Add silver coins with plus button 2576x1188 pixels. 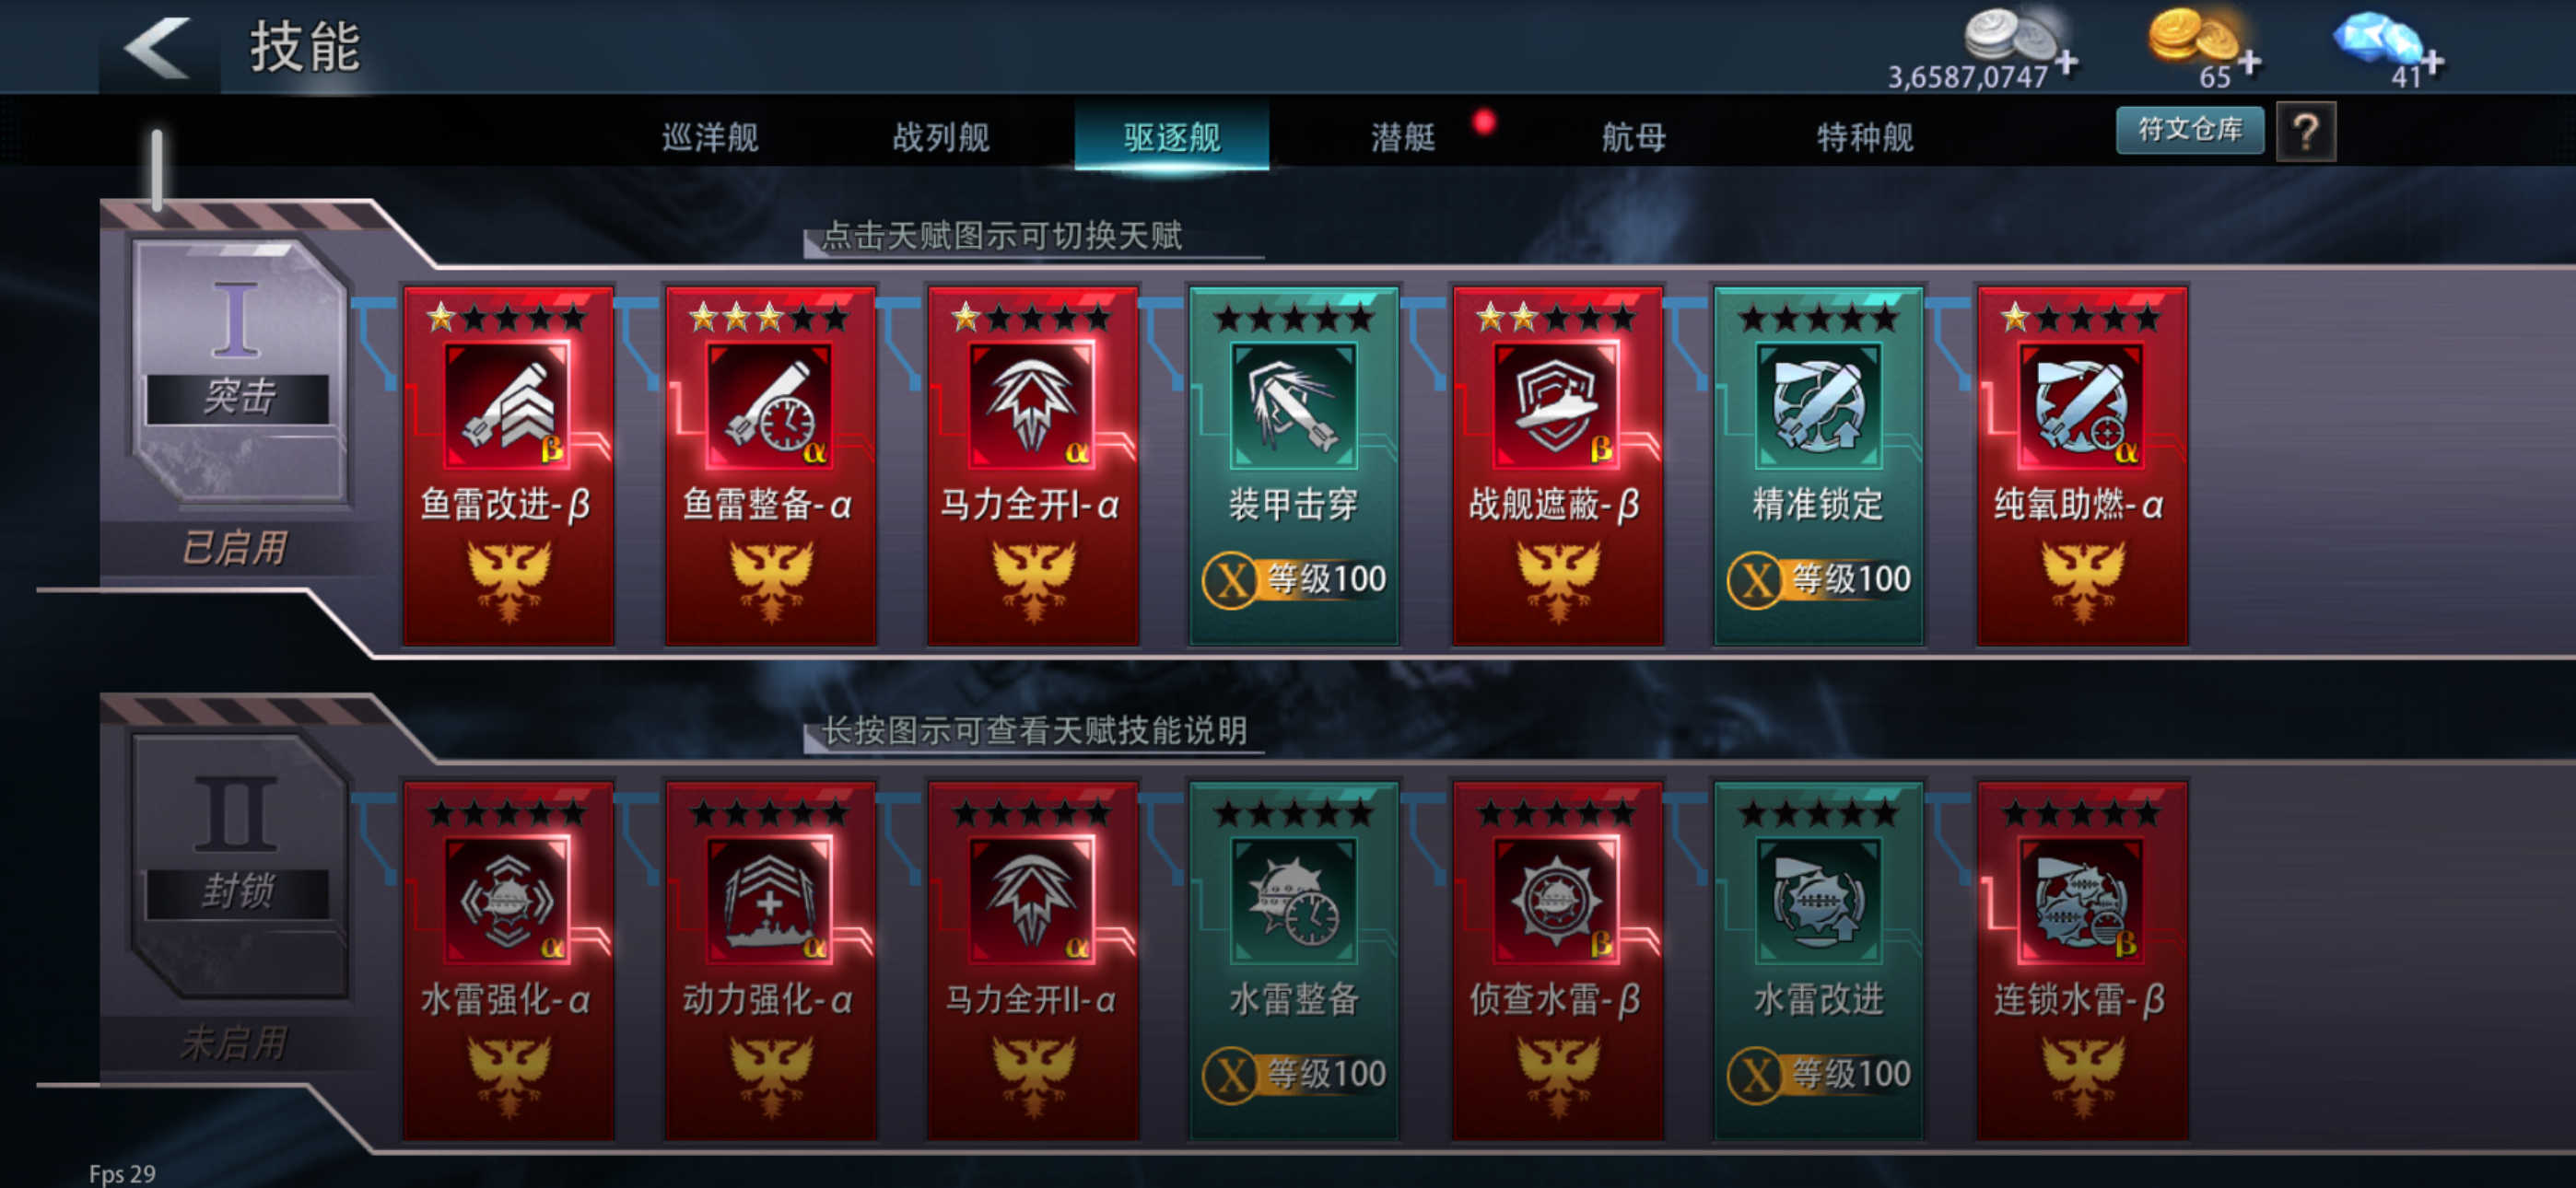pos(2066,63)
